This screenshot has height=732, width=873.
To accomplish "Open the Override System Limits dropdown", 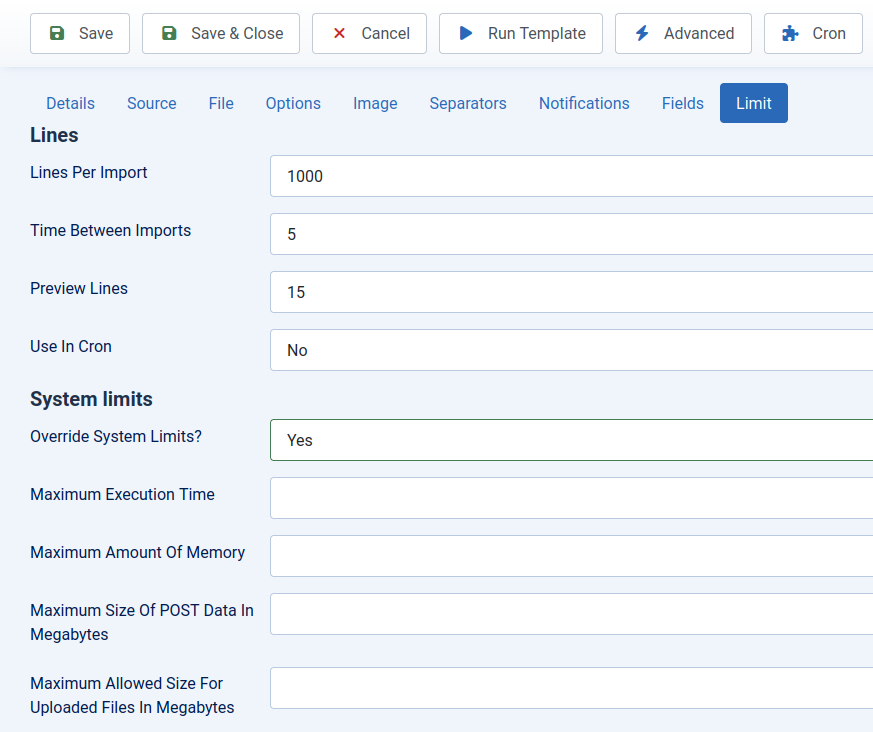I will (x=570, y=440).
